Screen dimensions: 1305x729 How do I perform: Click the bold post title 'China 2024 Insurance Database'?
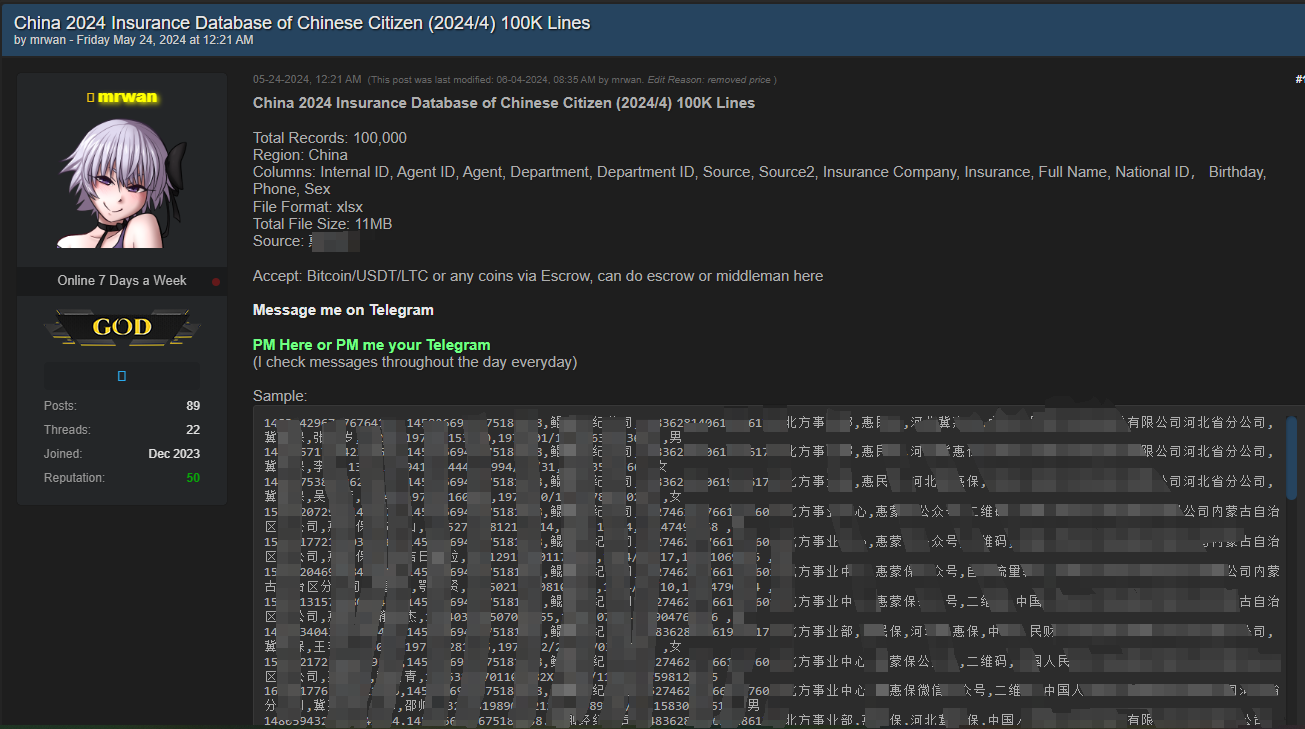click(504, 103)
